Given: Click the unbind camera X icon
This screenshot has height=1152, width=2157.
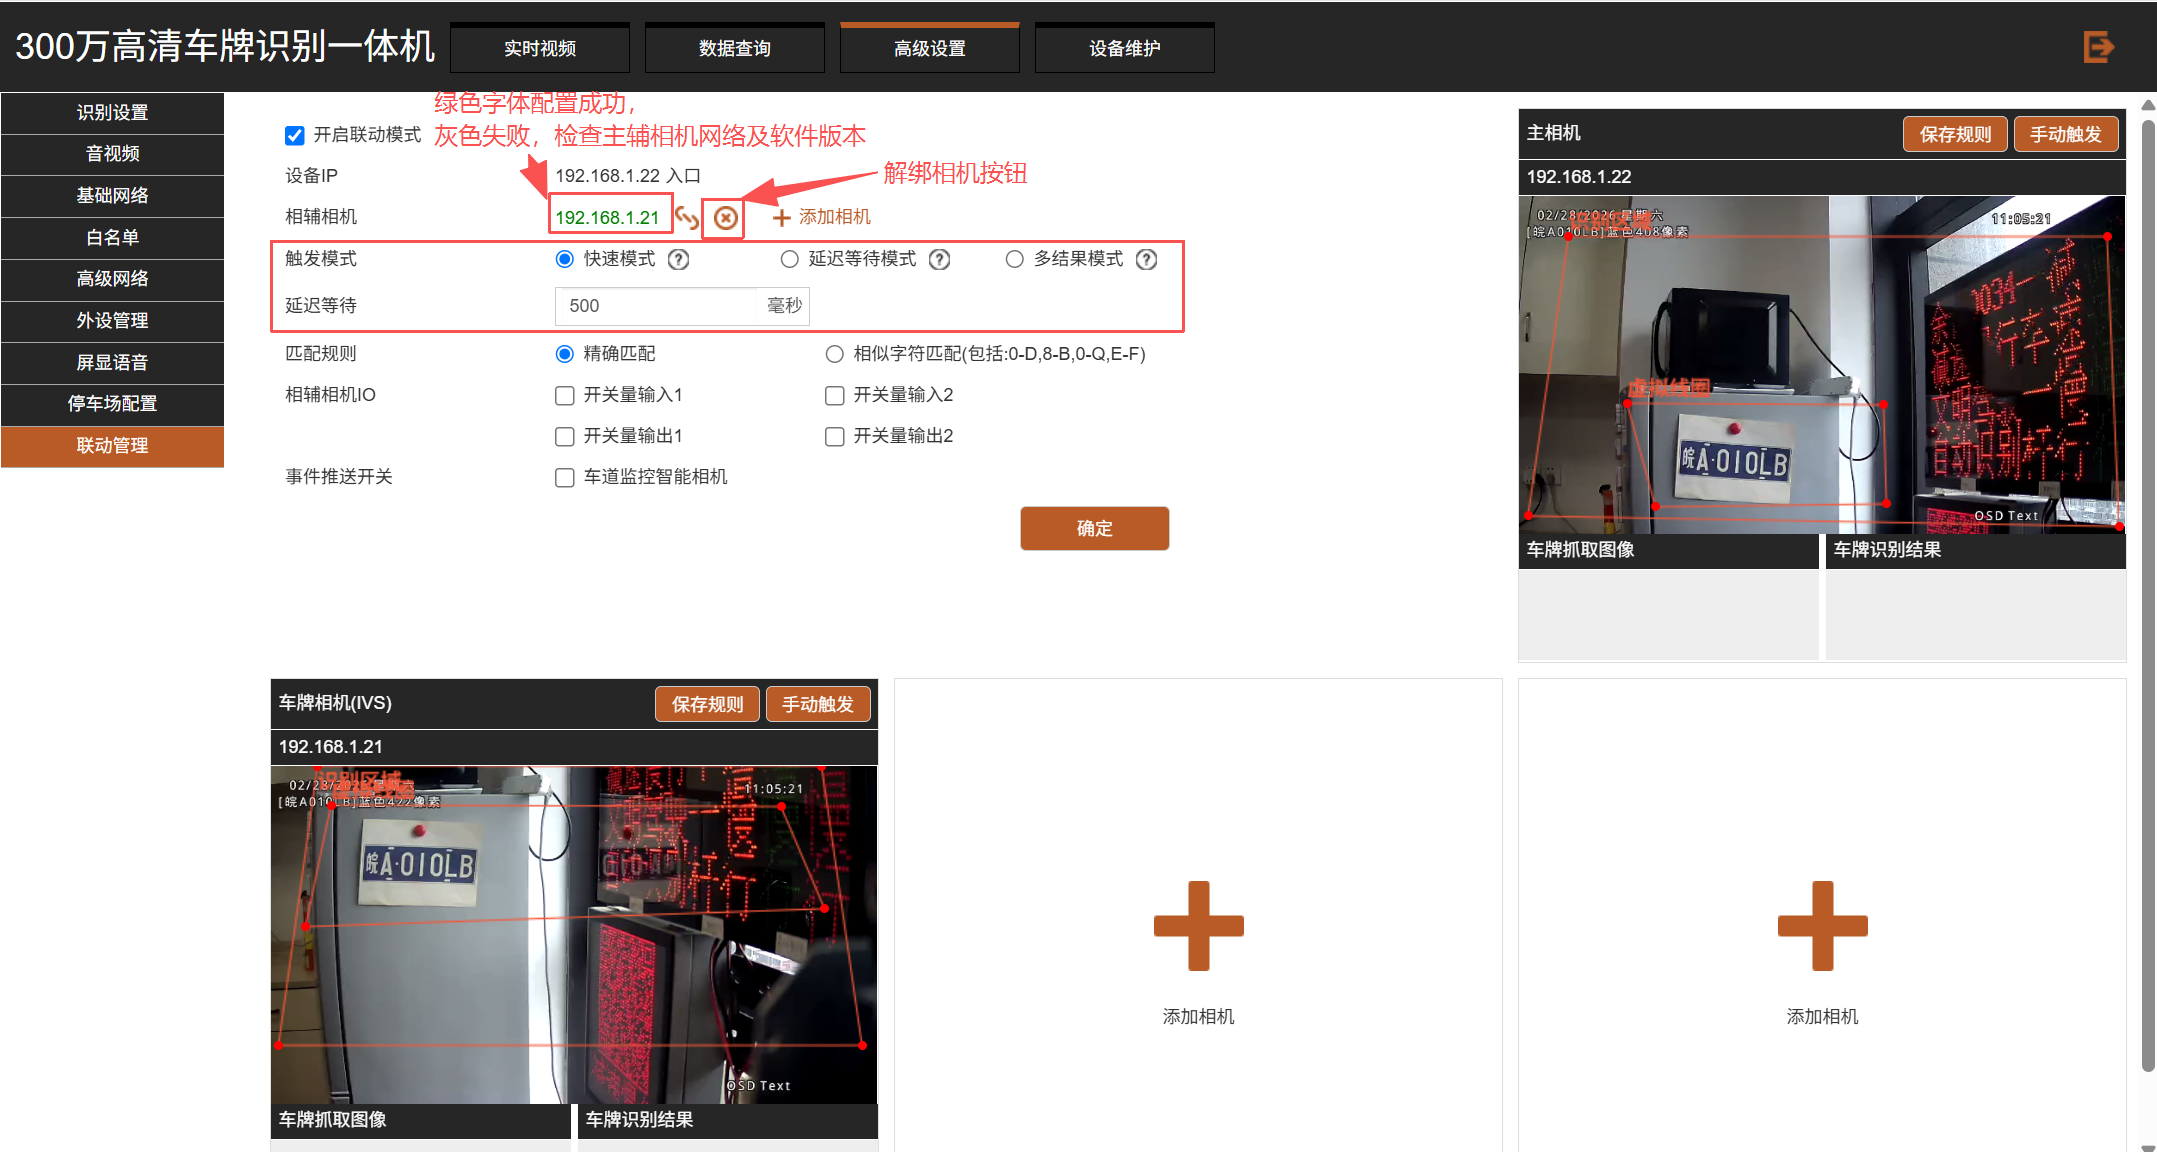Looking at the screenshot, I should (726, 217).
